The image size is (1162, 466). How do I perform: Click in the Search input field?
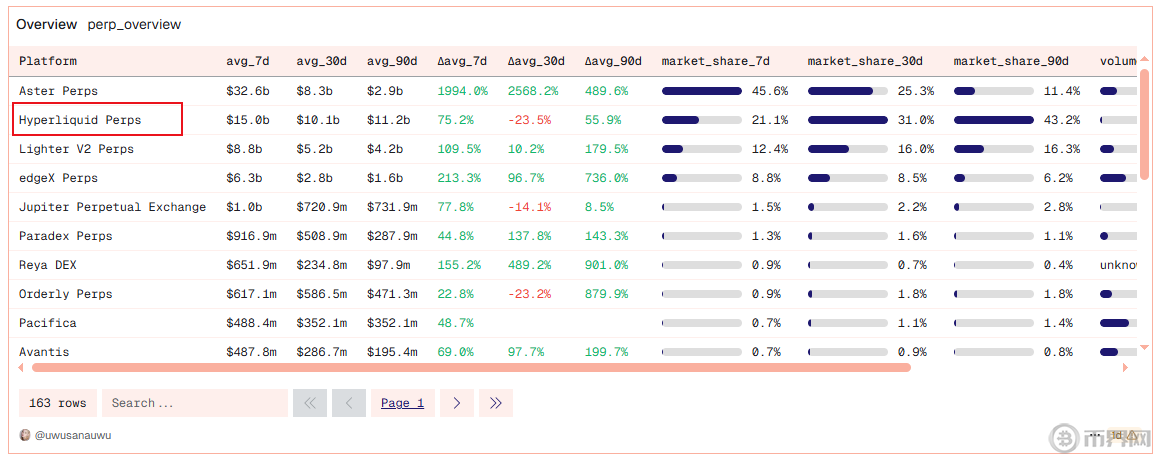[195, 403]
